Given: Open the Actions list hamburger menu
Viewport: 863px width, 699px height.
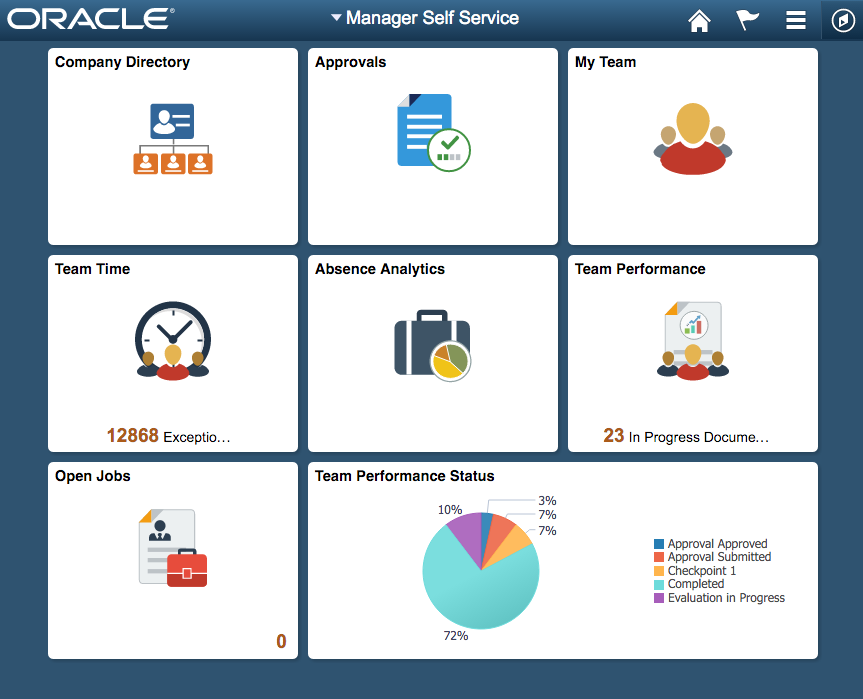Looking at the screenshot, I should [795, 21].
